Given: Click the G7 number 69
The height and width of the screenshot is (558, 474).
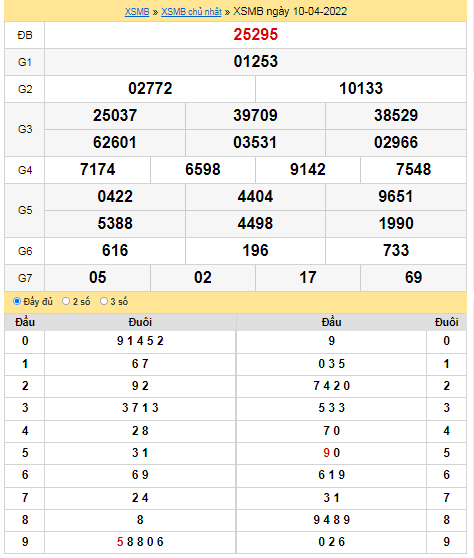Looking at the screenshot, I should point(414,278).
